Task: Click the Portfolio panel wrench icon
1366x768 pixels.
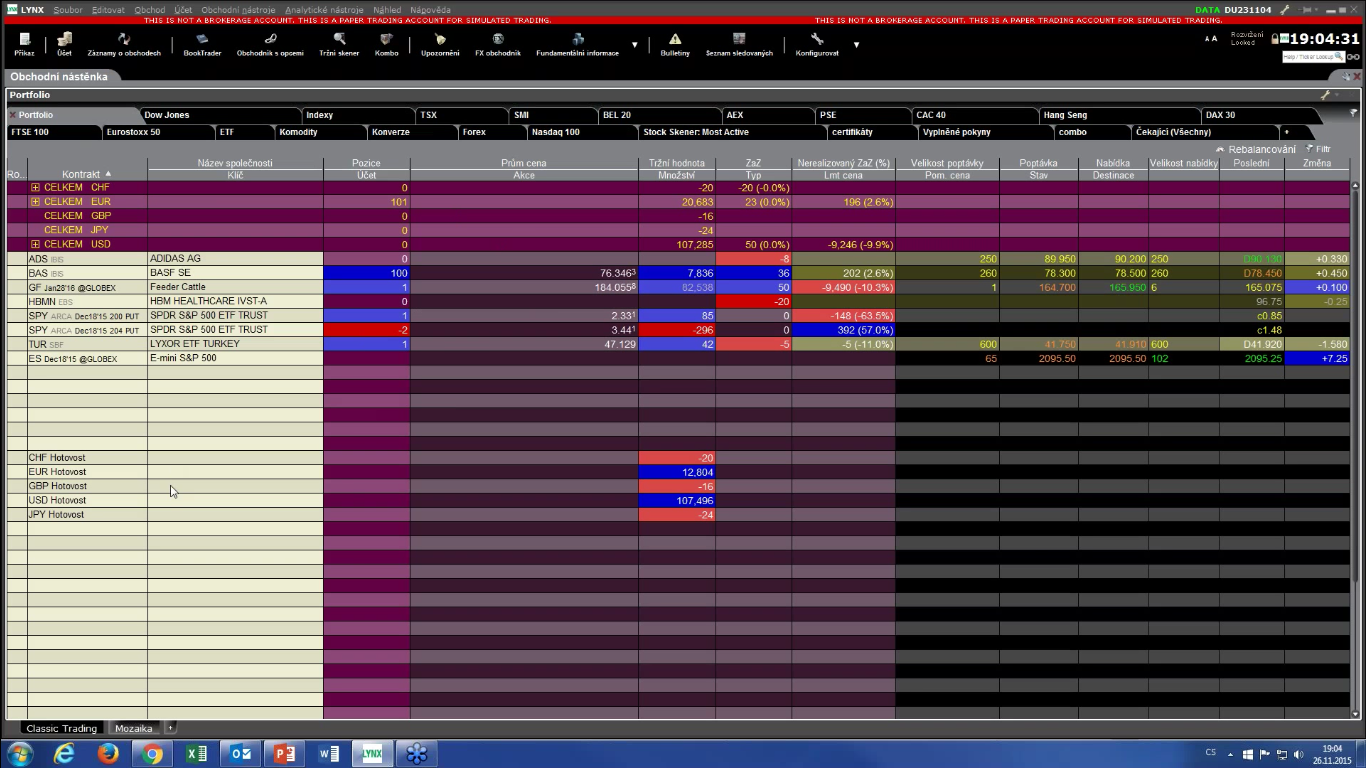Action: pyautogui.click(x=1325, y=95)
